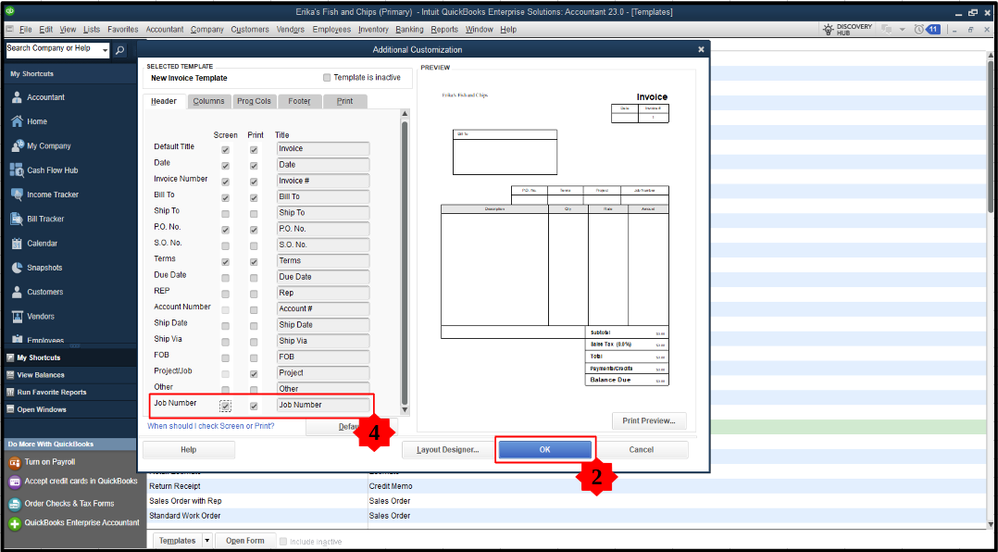Viewport: 998px width, 552px height.
Task: Select Standard Work Order template row
Action: point(566,516)
